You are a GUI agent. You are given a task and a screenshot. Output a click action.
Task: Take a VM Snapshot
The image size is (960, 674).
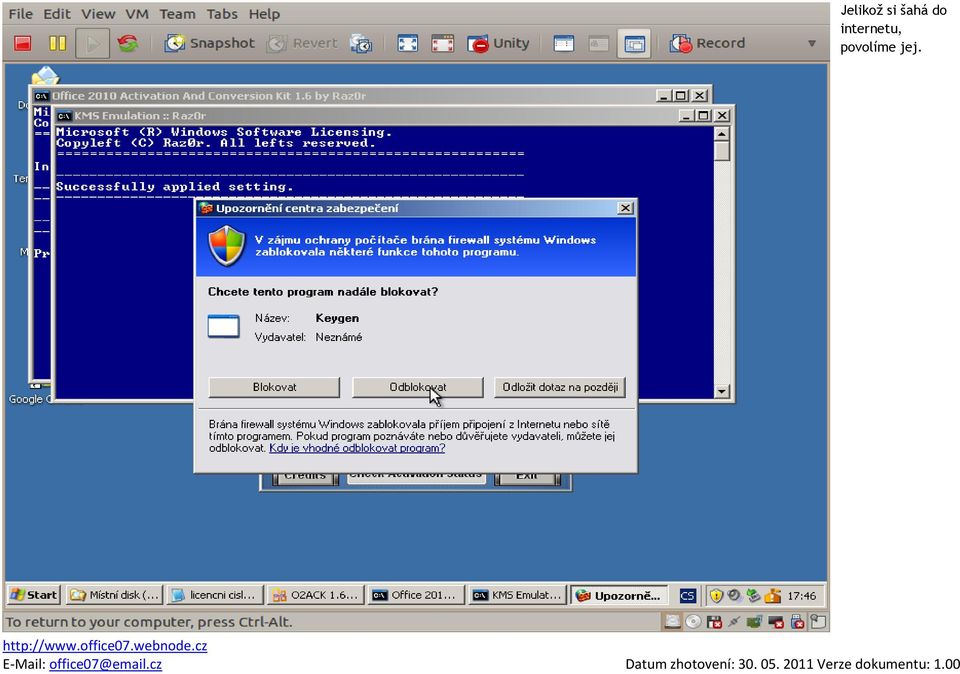[209, 43]
